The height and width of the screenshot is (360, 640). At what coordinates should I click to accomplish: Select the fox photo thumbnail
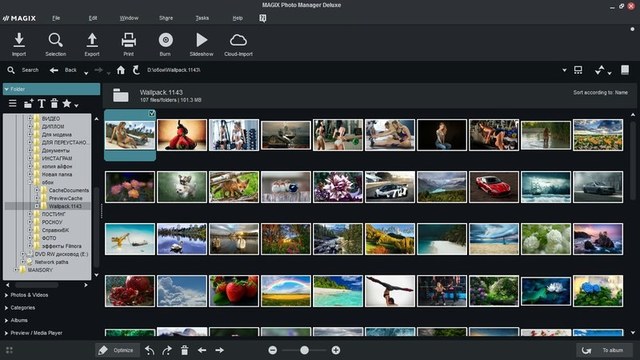pyautogui.click(x=234, y=187)
